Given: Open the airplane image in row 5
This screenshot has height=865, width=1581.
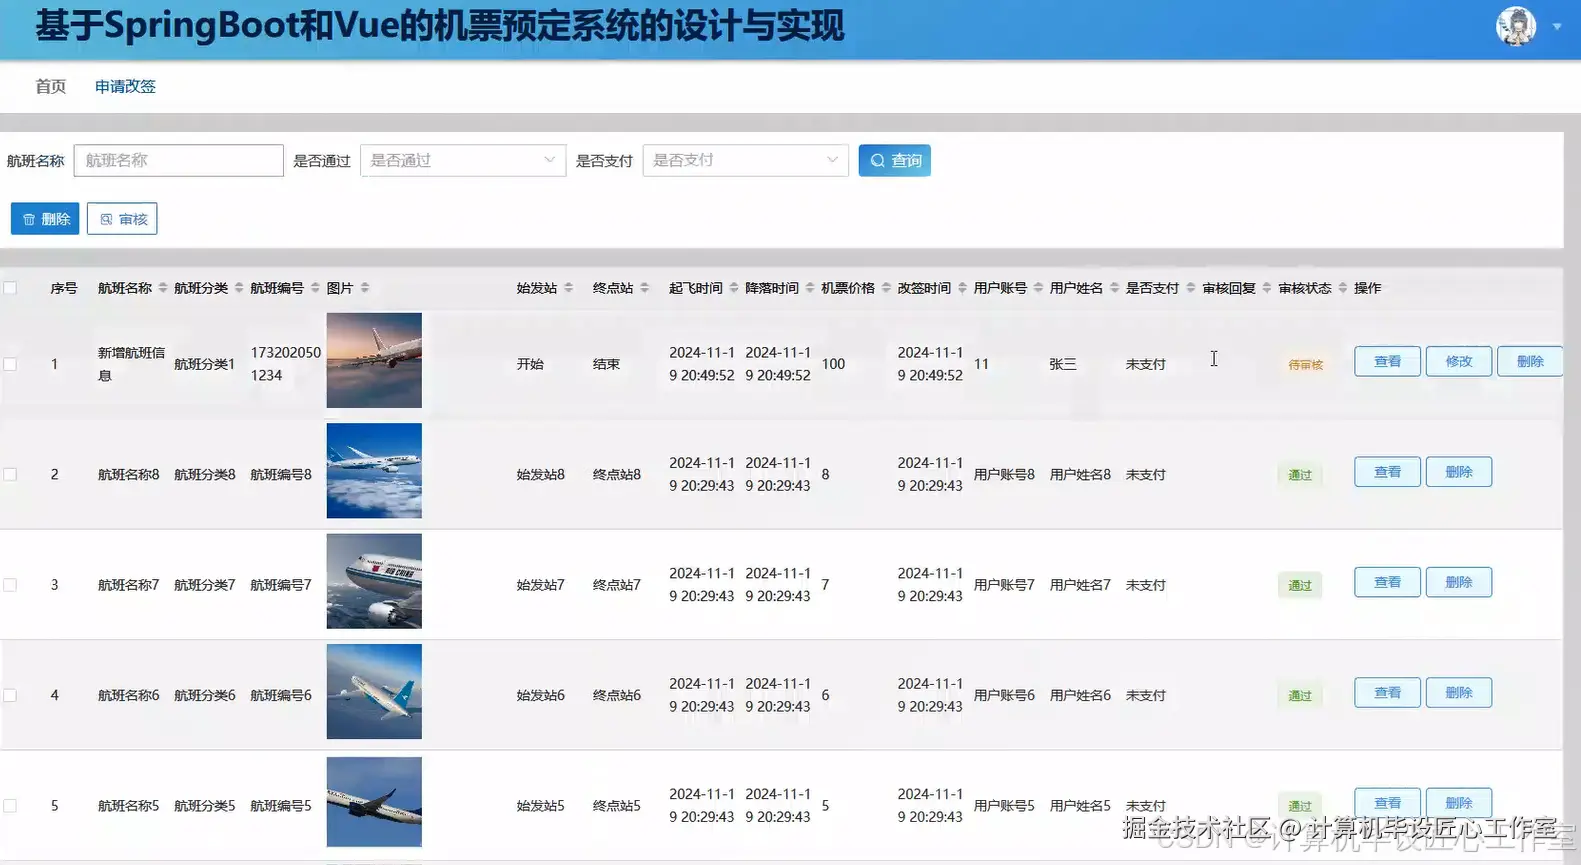Looking at the screenshot, I should [x=374, y=802].
